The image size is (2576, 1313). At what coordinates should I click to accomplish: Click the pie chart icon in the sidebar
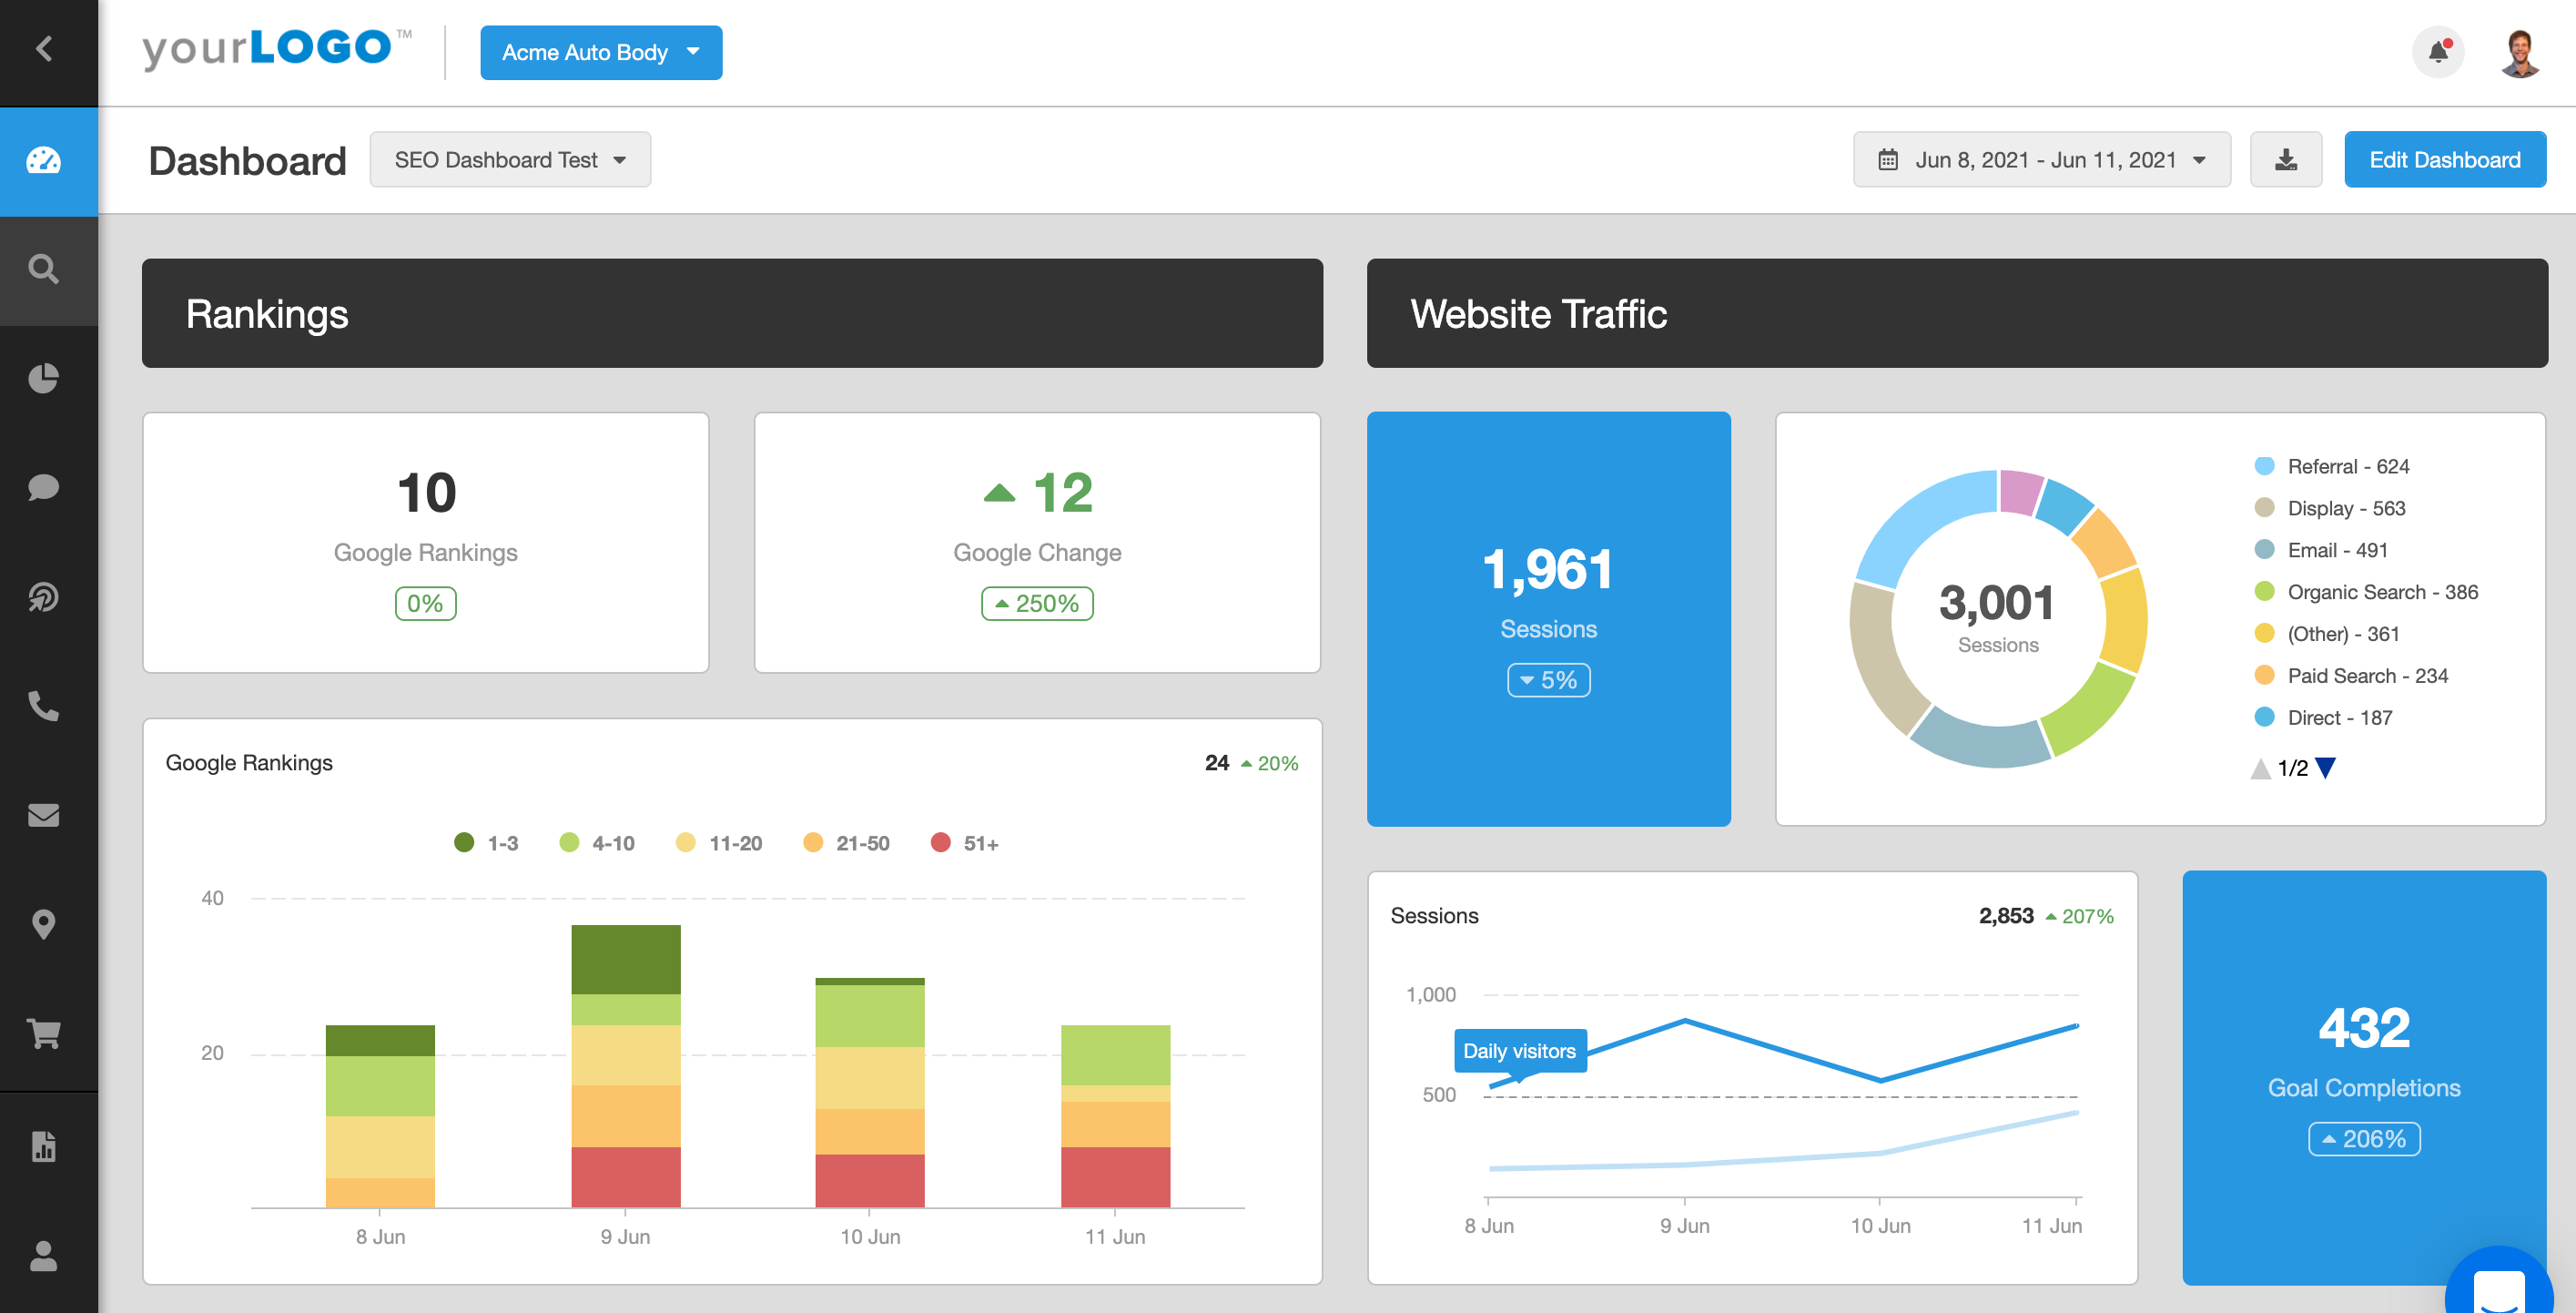46,377
